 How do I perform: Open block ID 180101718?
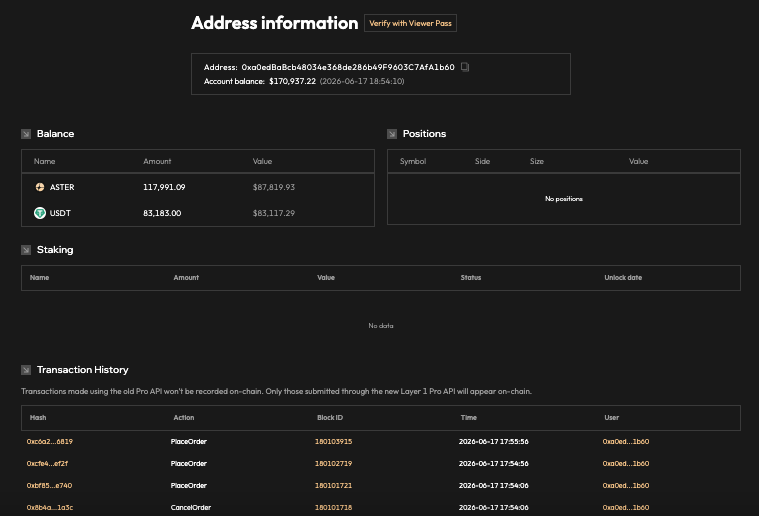pyautogui.click(x=334, y=507)
